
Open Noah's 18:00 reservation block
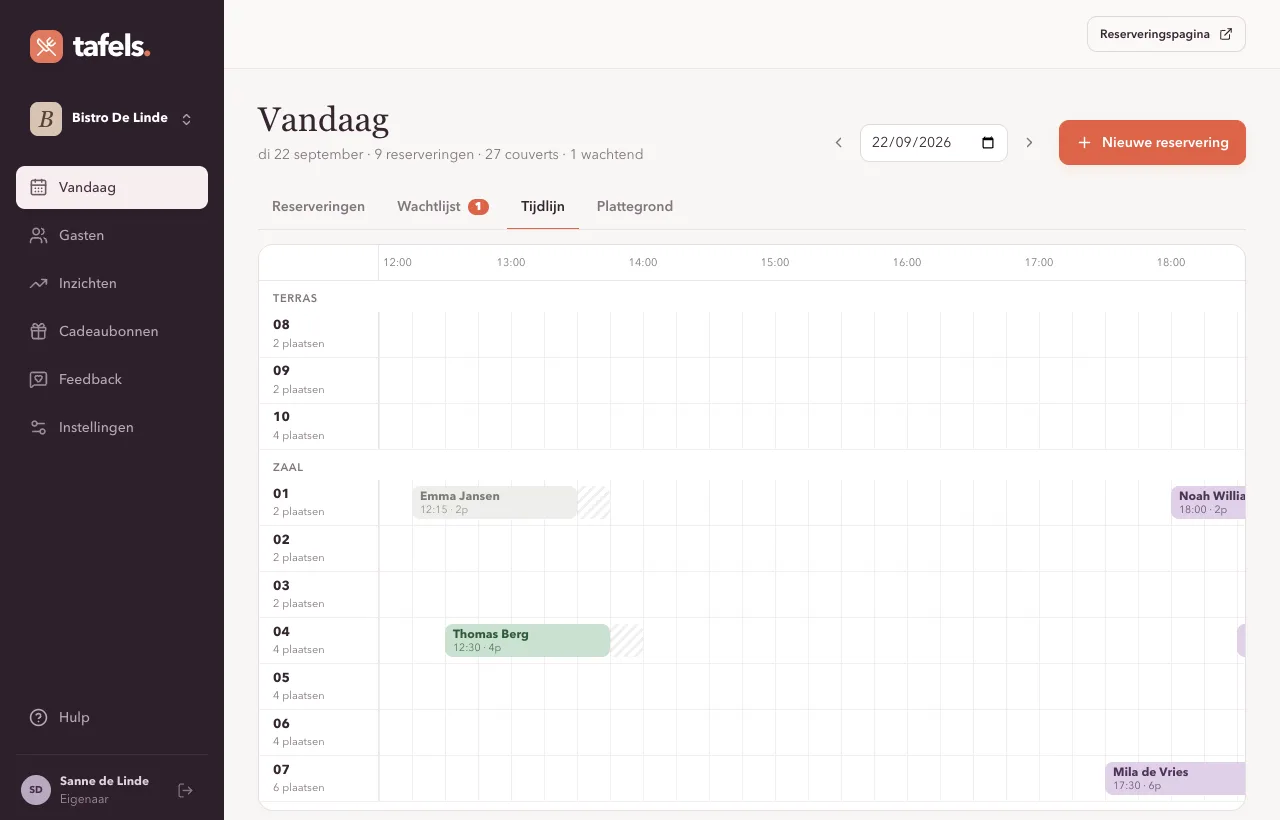(1208, 502)
